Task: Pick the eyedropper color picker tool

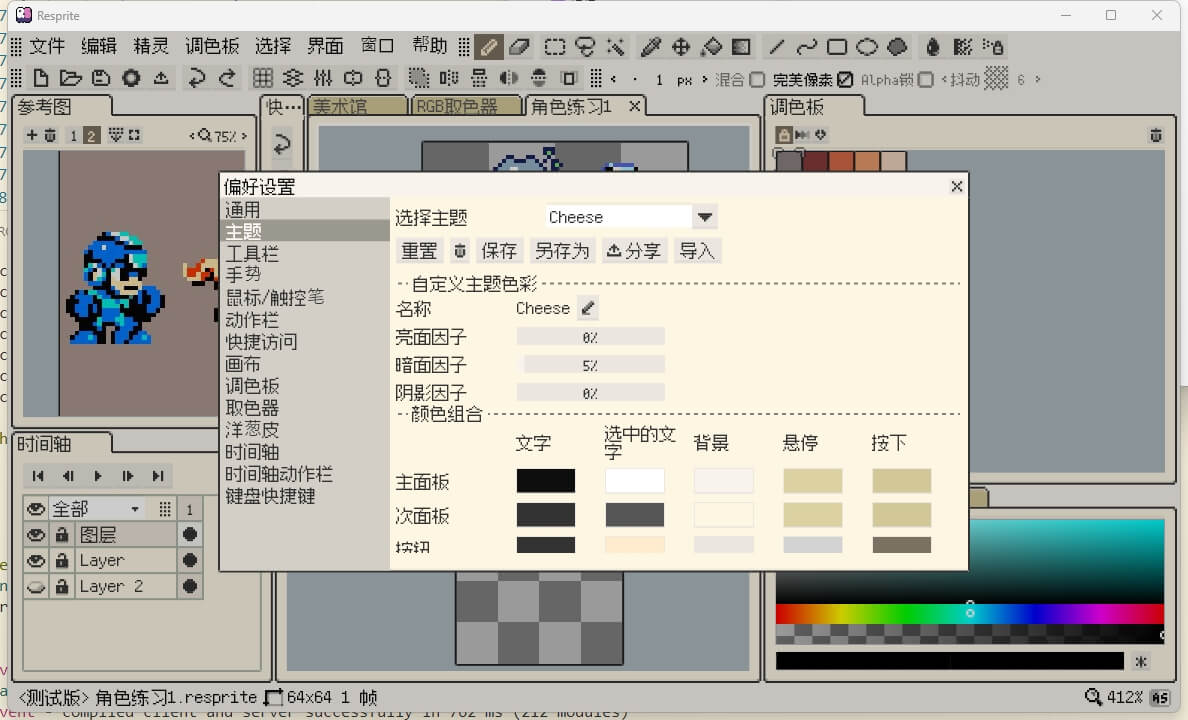Action: click(x=650, y=46)
